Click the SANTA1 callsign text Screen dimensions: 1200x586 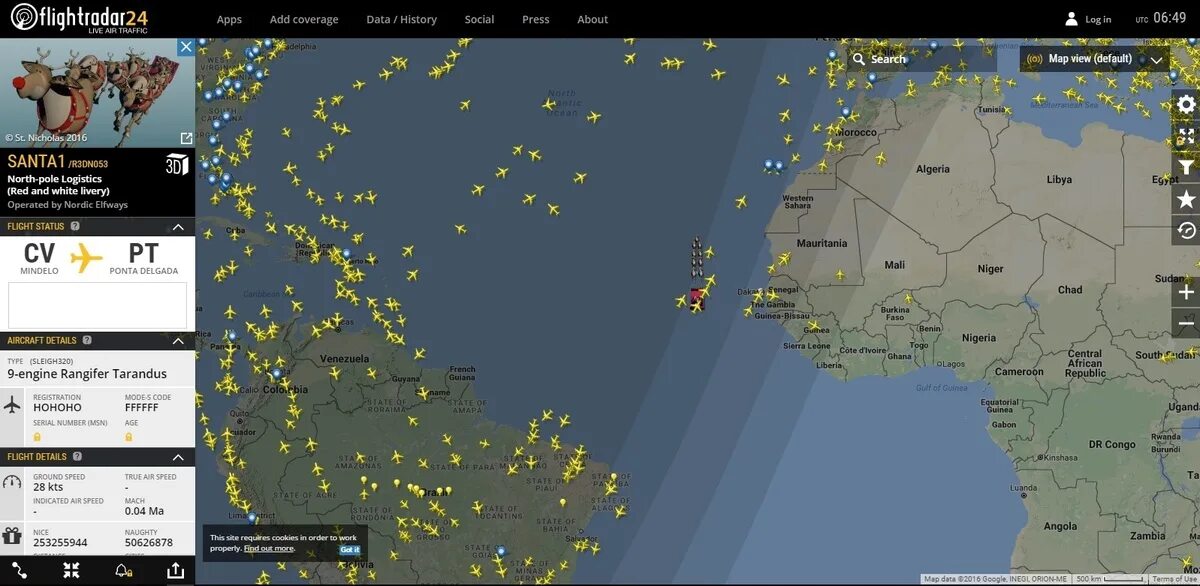click(36, 161)
